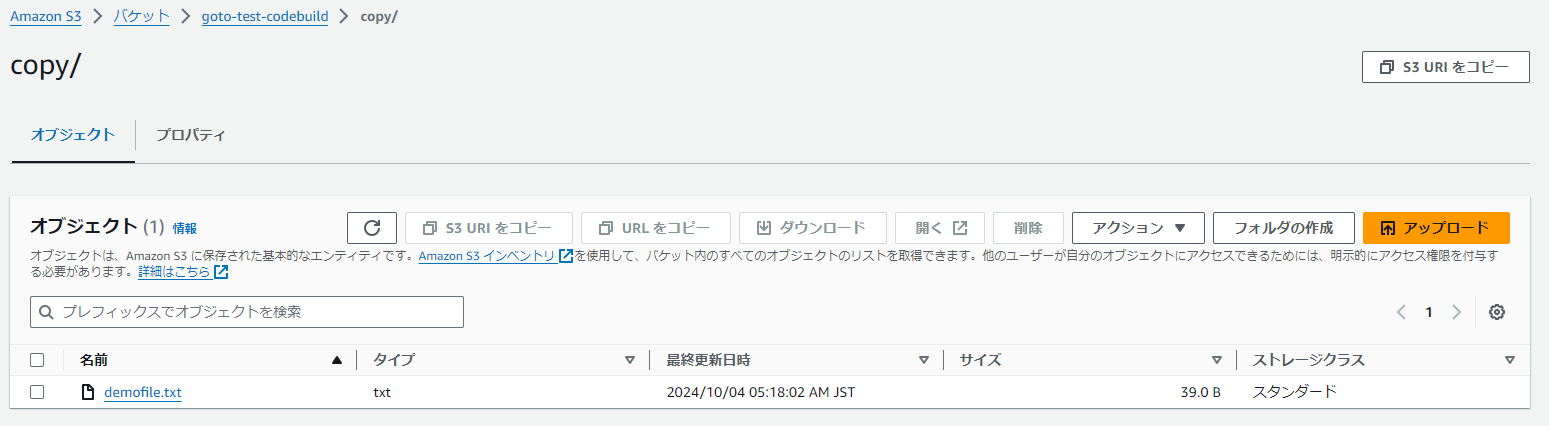Sort by サイズ column arrow
Screen dimensions: 1549x426
click(x=1217, y=360)
